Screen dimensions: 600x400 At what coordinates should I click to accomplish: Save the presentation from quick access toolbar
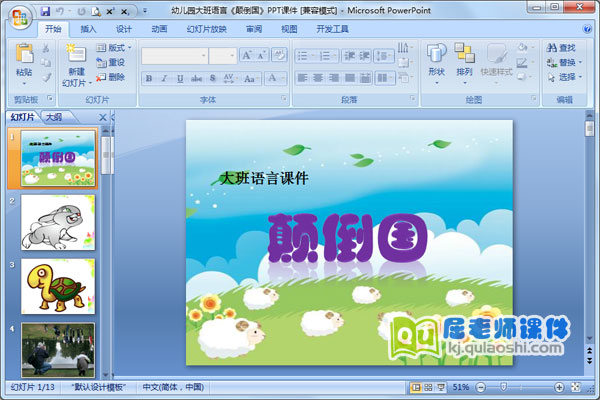click(46, 11)
